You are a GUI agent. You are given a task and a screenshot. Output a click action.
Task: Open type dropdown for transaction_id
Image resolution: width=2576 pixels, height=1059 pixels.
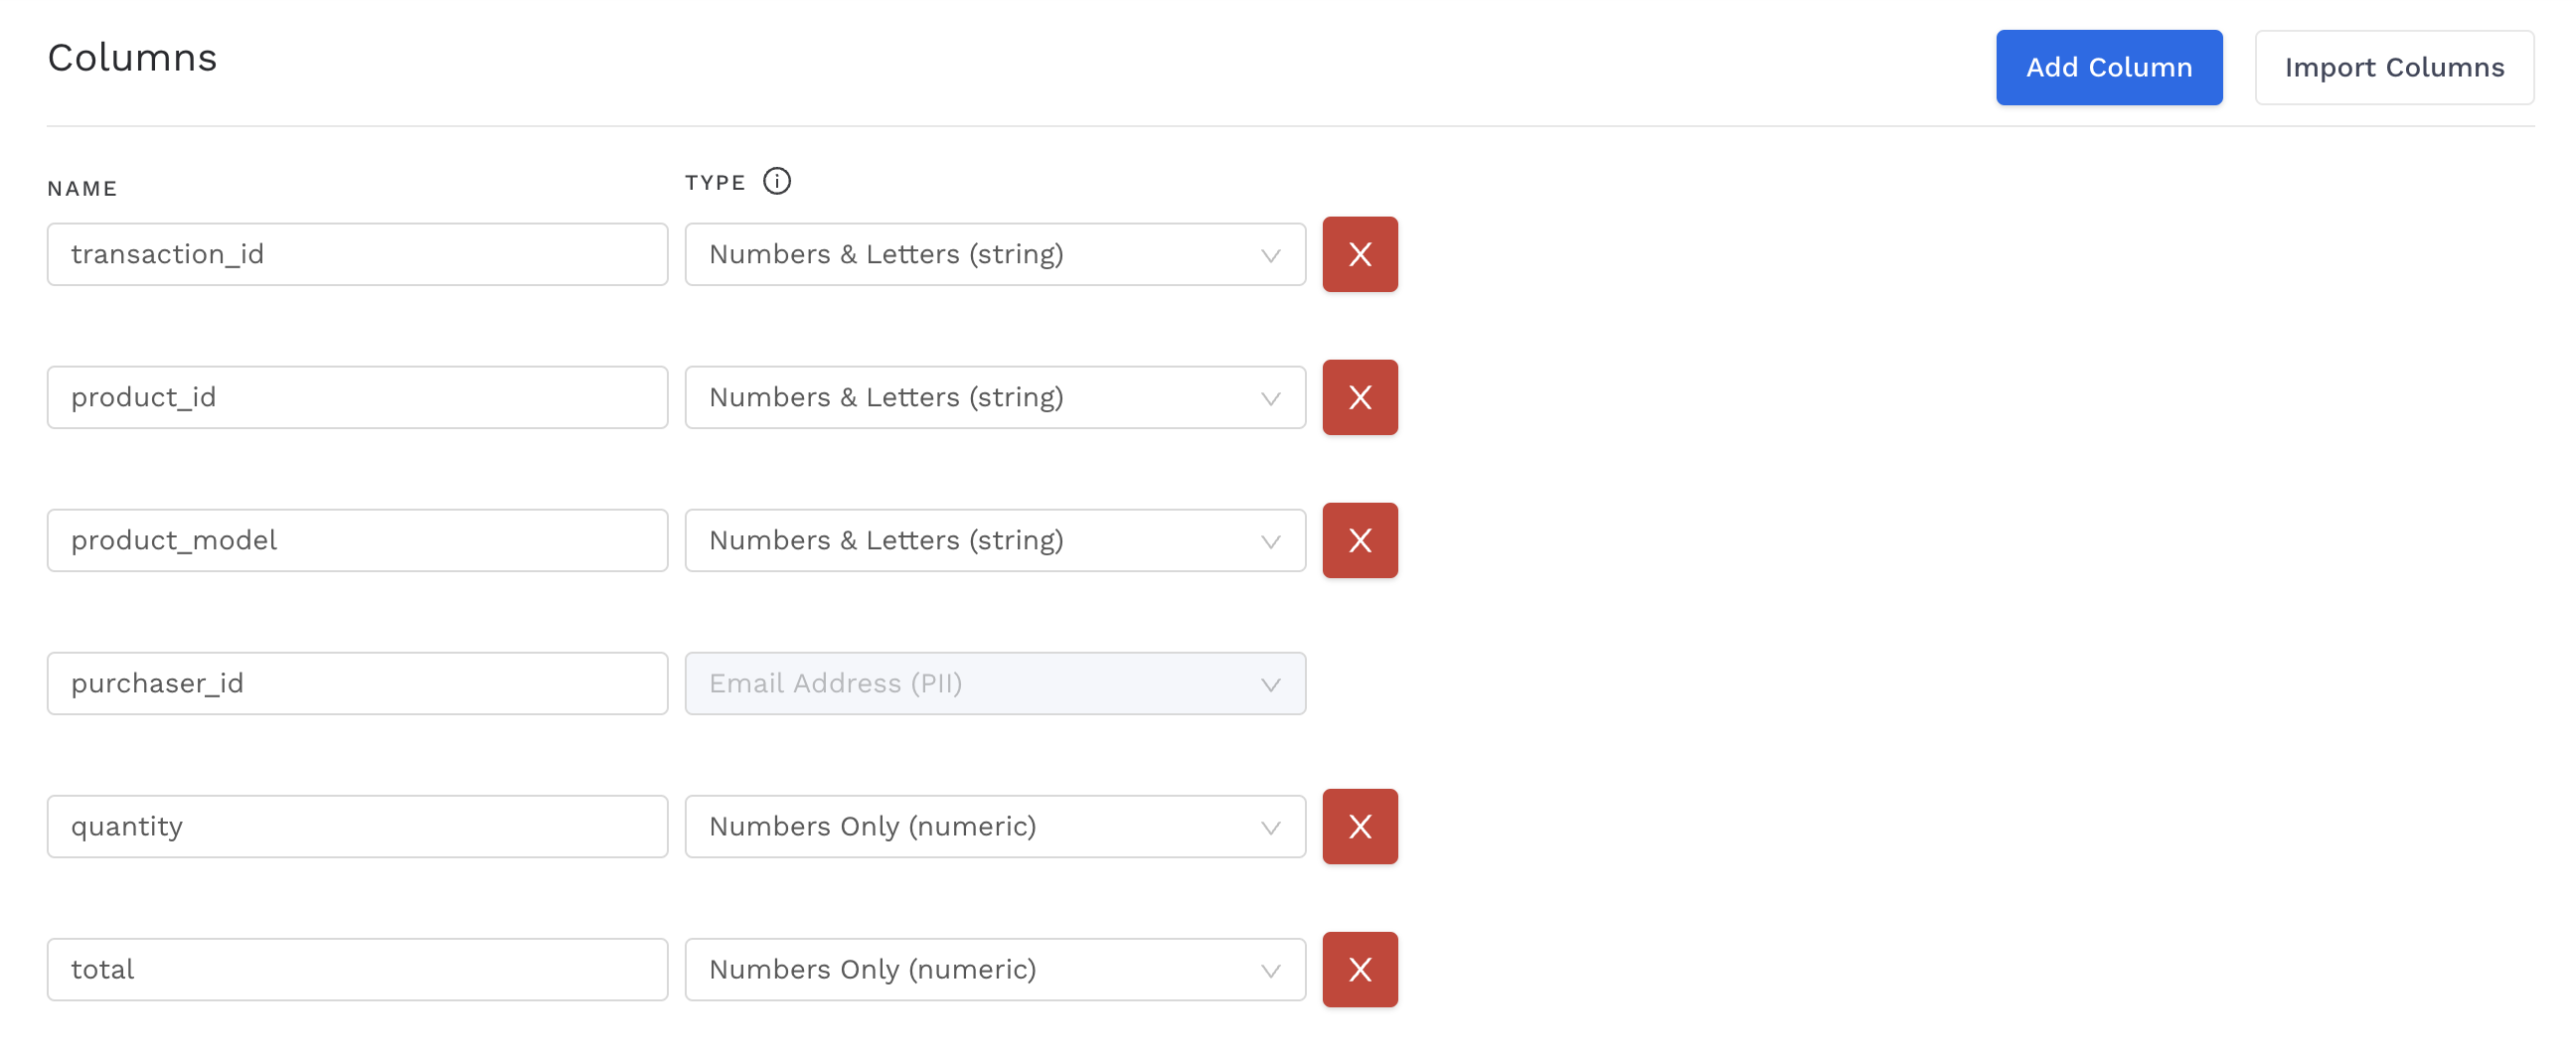coord(994,254)
